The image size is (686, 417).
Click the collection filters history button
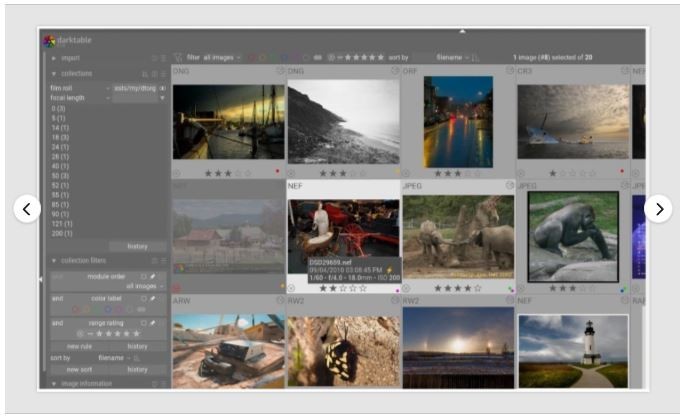(137, 347)
